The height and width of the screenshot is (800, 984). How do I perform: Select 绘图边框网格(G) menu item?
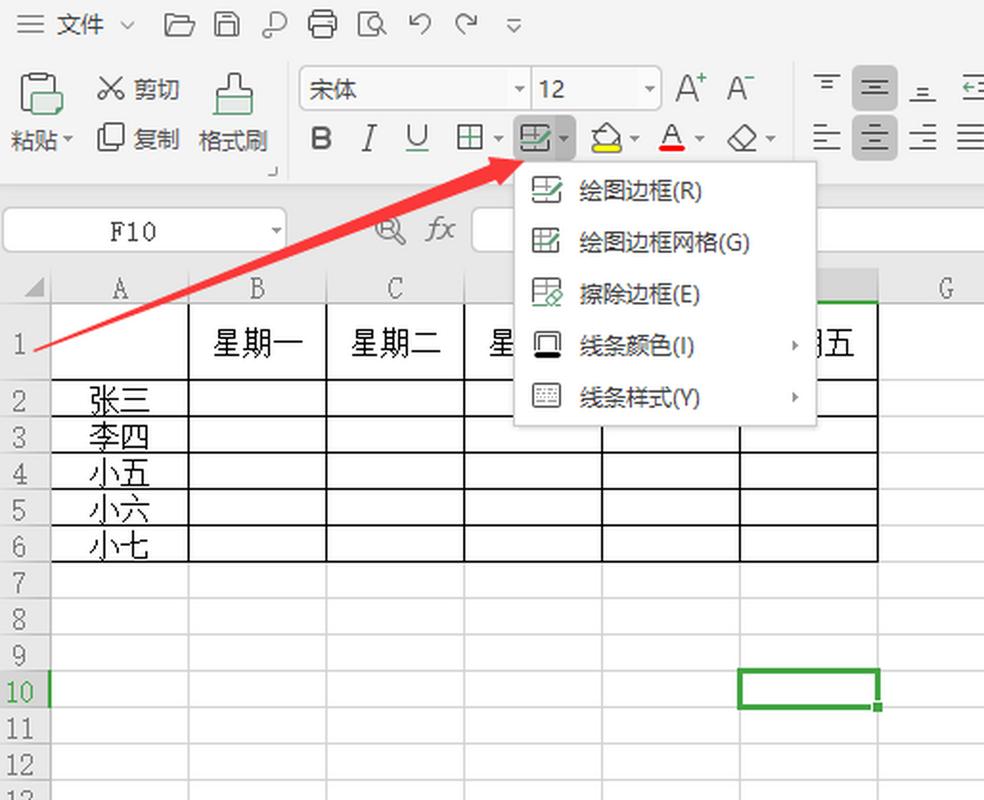665,242
